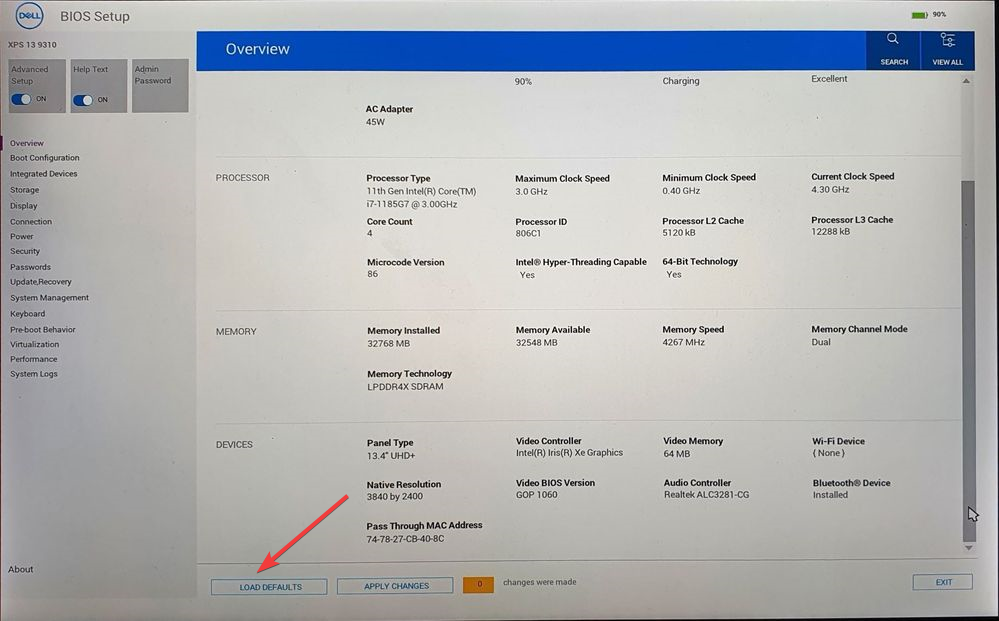This screenshot has width=999, height=621.
Task: Click the vertical scrollbar thumb
Action: 968,360
